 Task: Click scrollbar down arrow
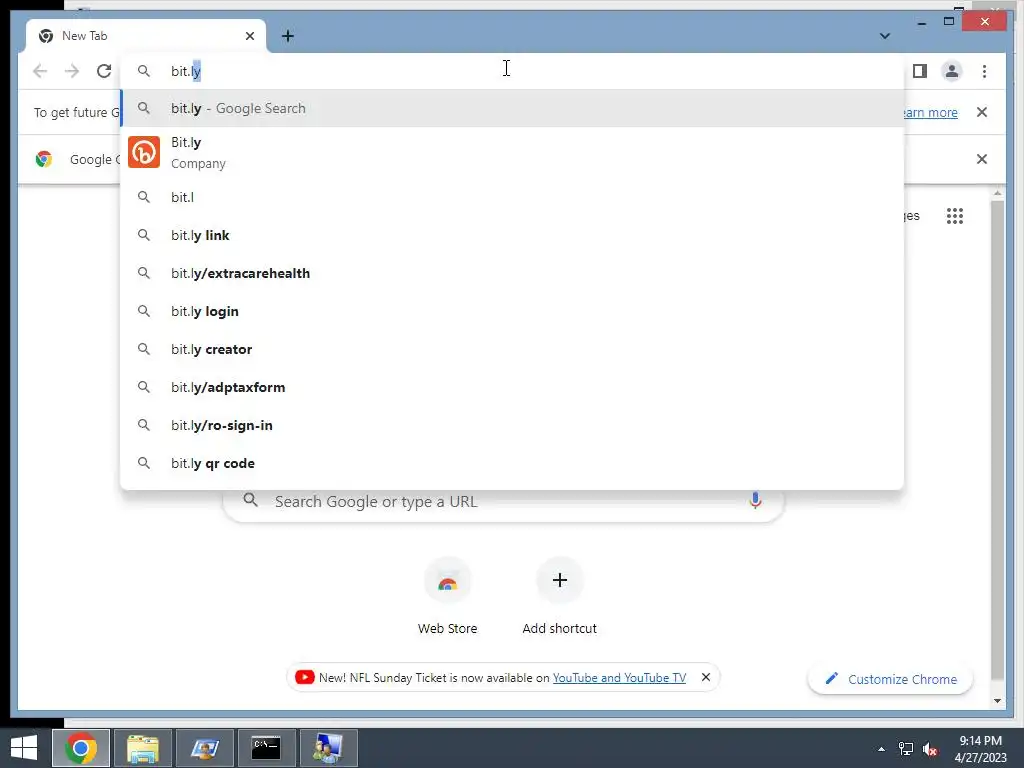tap(997, 700)
